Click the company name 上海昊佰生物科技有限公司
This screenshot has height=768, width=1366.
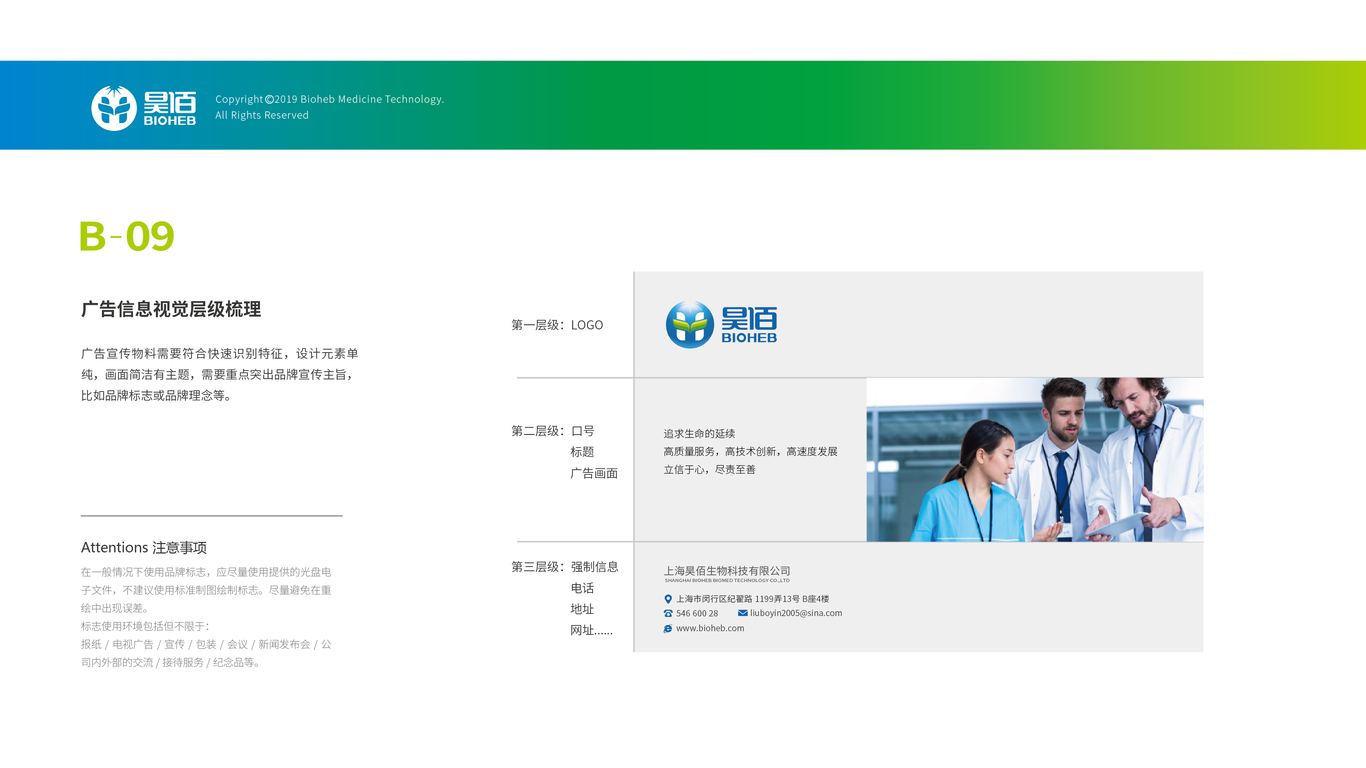click(x=727, y=571)
